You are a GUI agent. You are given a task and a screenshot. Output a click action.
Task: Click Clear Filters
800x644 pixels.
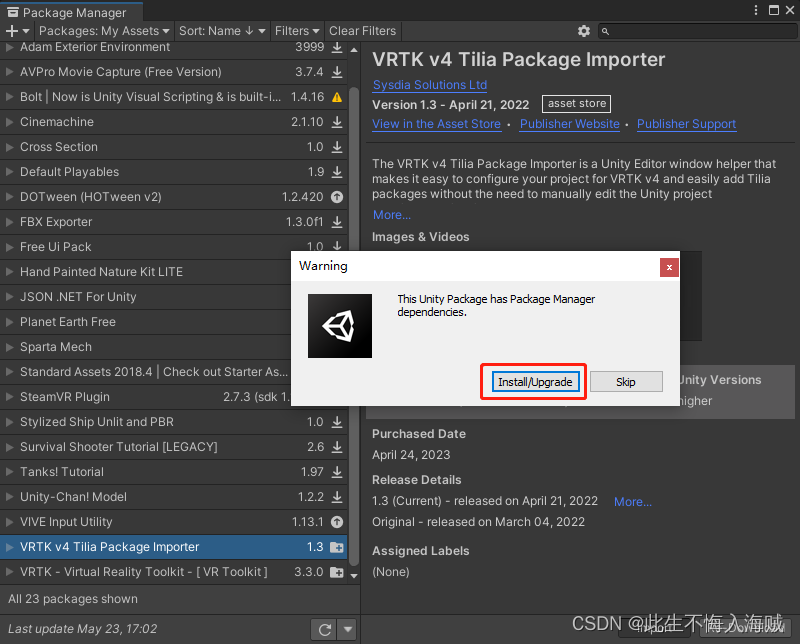(362, 31)
